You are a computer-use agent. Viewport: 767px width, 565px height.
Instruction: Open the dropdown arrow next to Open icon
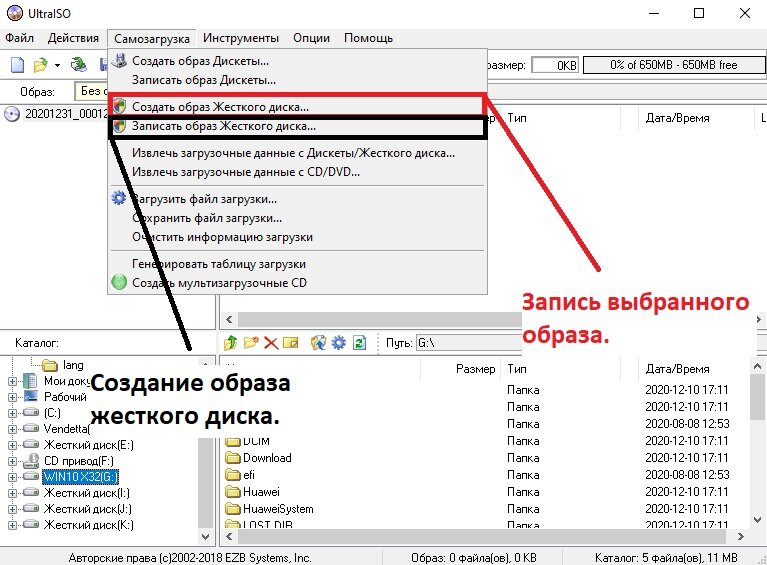[57, 65]
